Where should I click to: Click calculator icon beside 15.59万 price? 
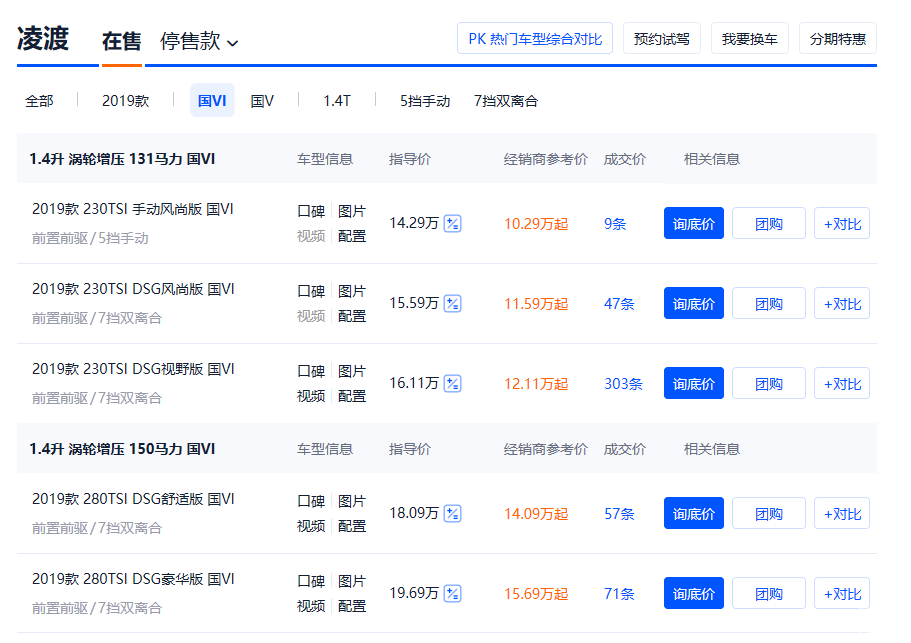pyautogui.click(x=452, y=303)
